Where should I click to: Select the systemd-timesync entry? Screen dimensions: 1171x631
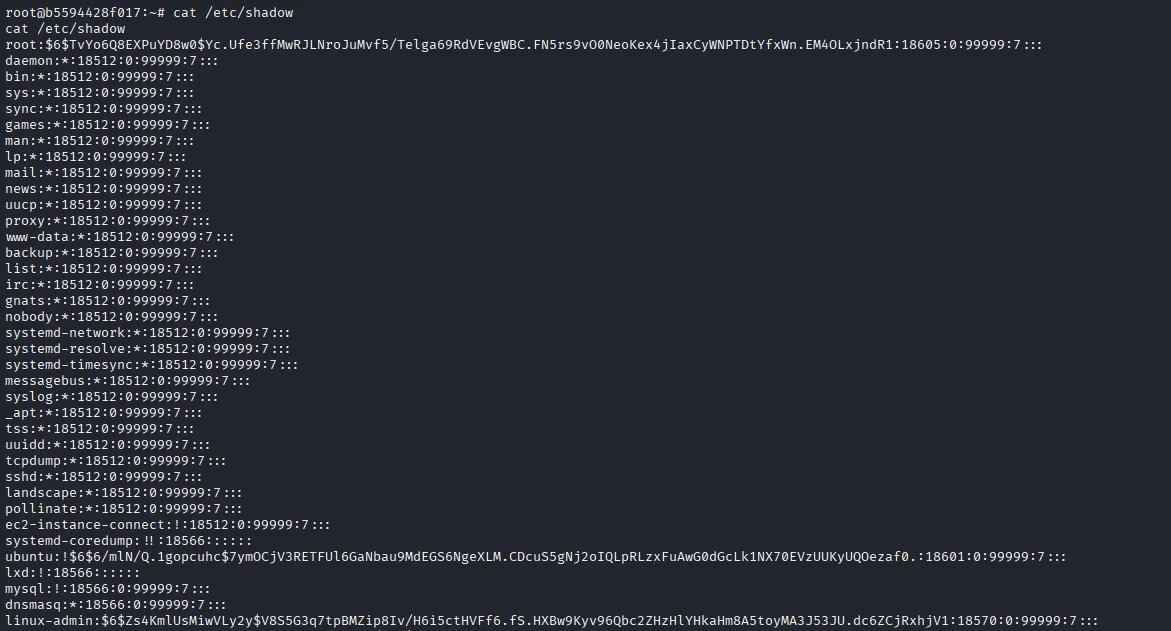[x=151, y=365]
